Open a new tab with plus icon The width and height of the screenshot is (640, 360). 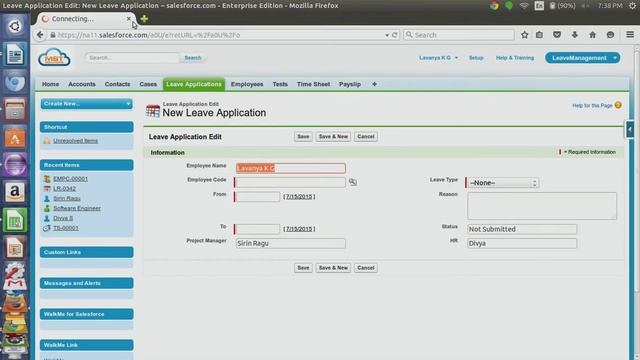tap(144, 19)
